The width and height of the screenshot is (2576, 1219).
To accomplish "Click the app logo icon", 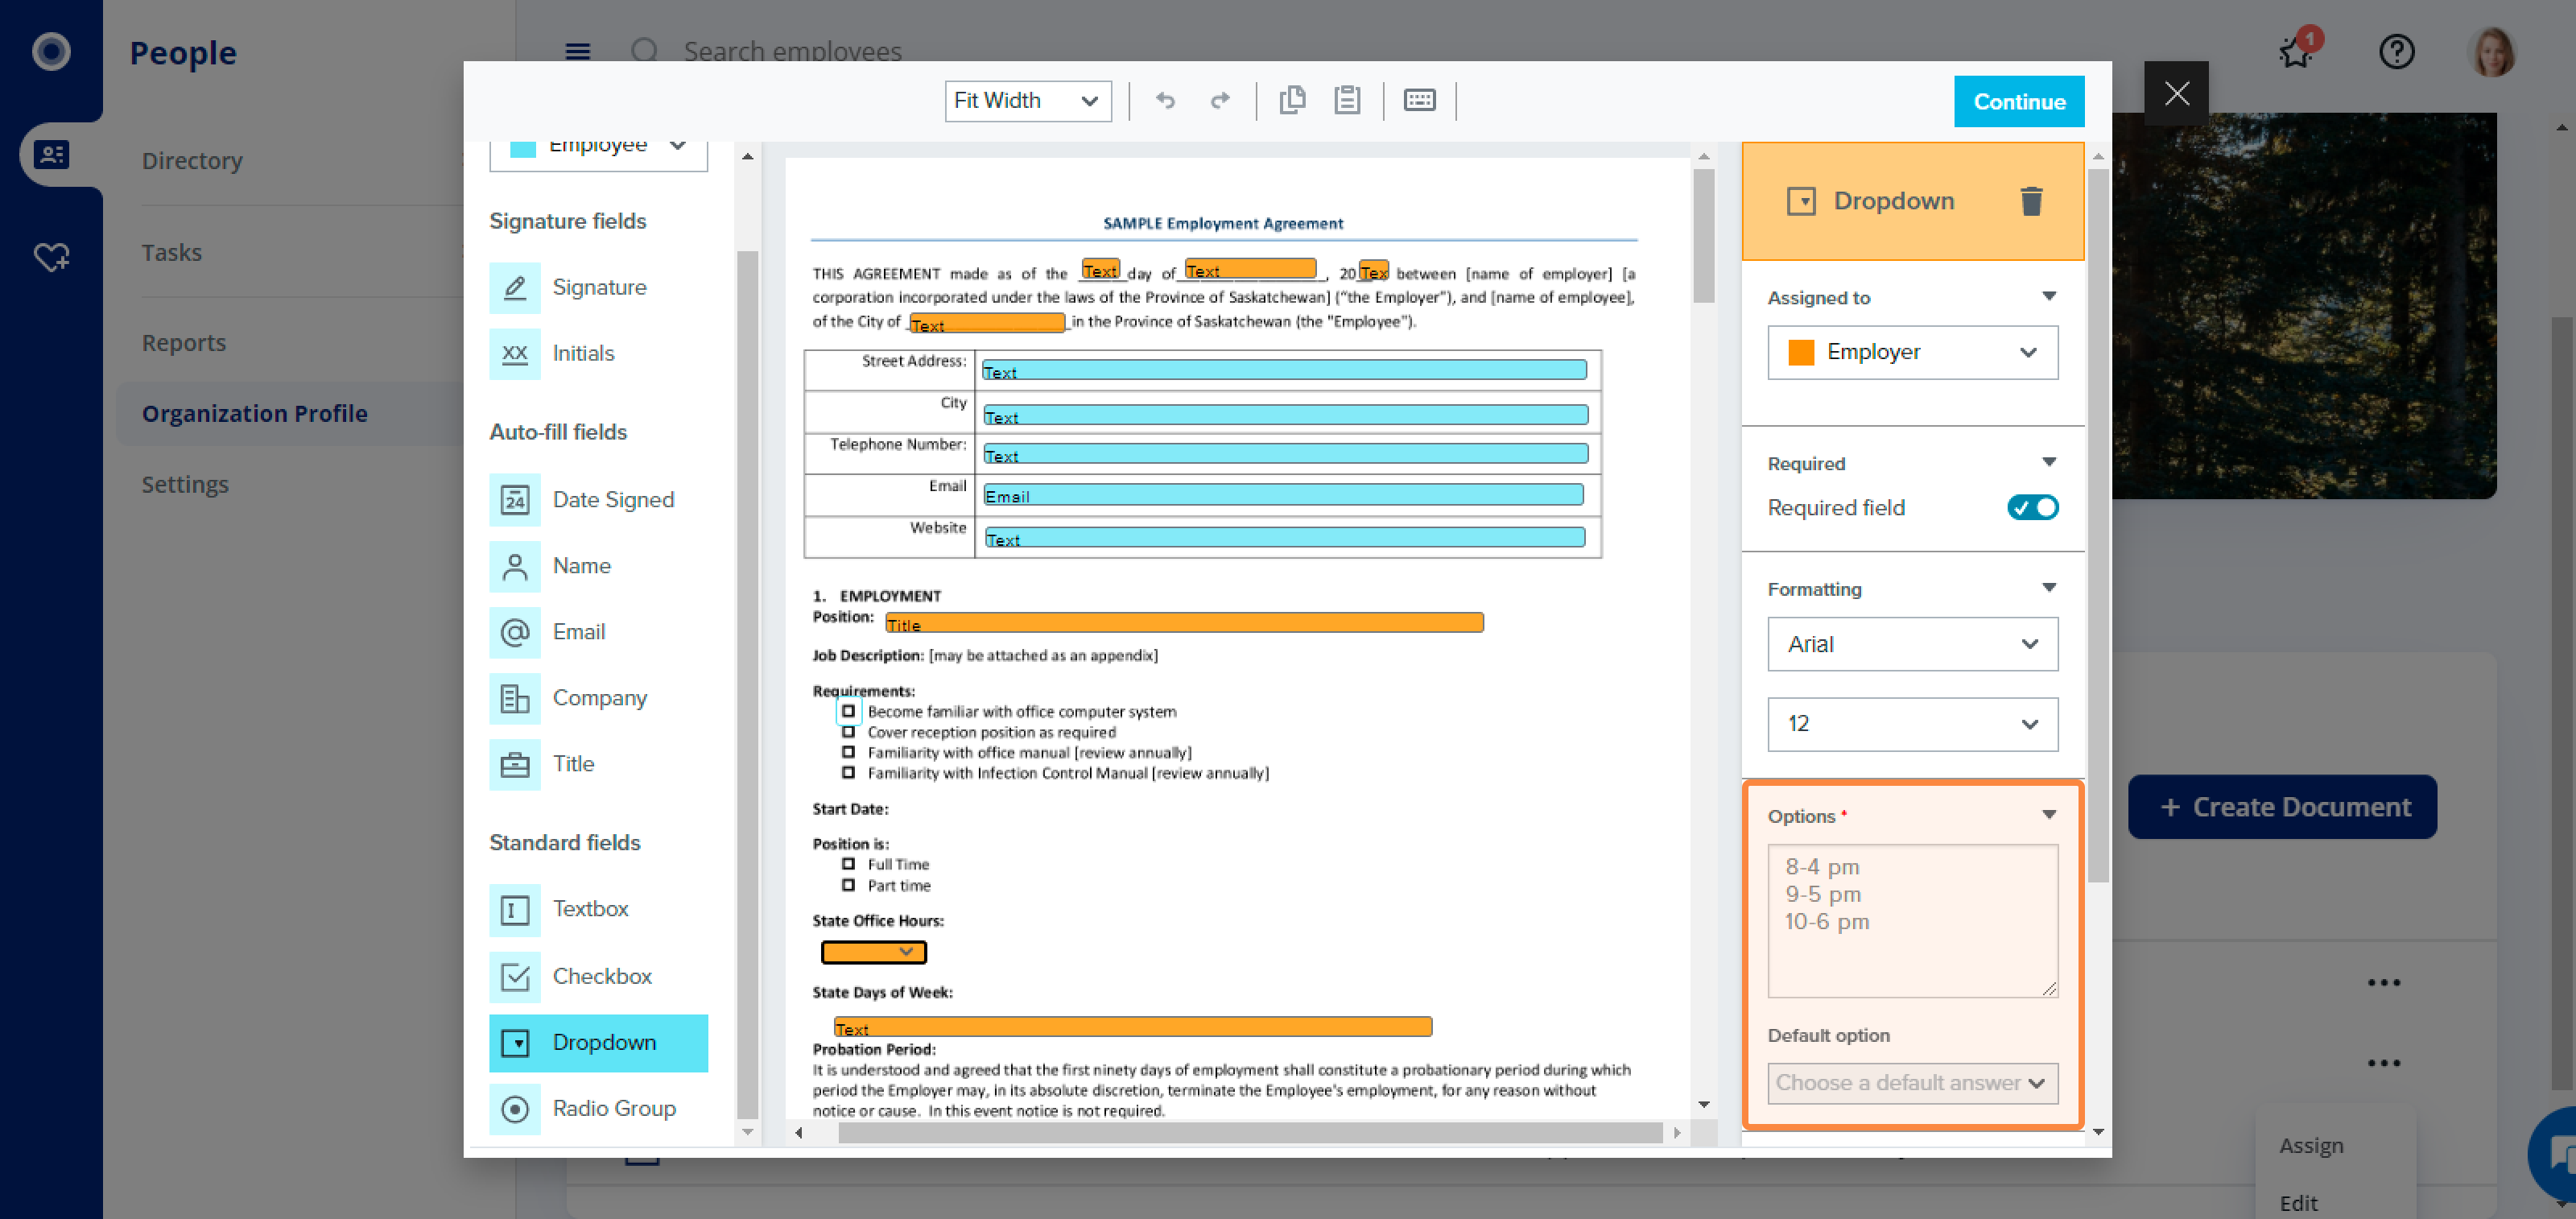I will tap(51, 51).
